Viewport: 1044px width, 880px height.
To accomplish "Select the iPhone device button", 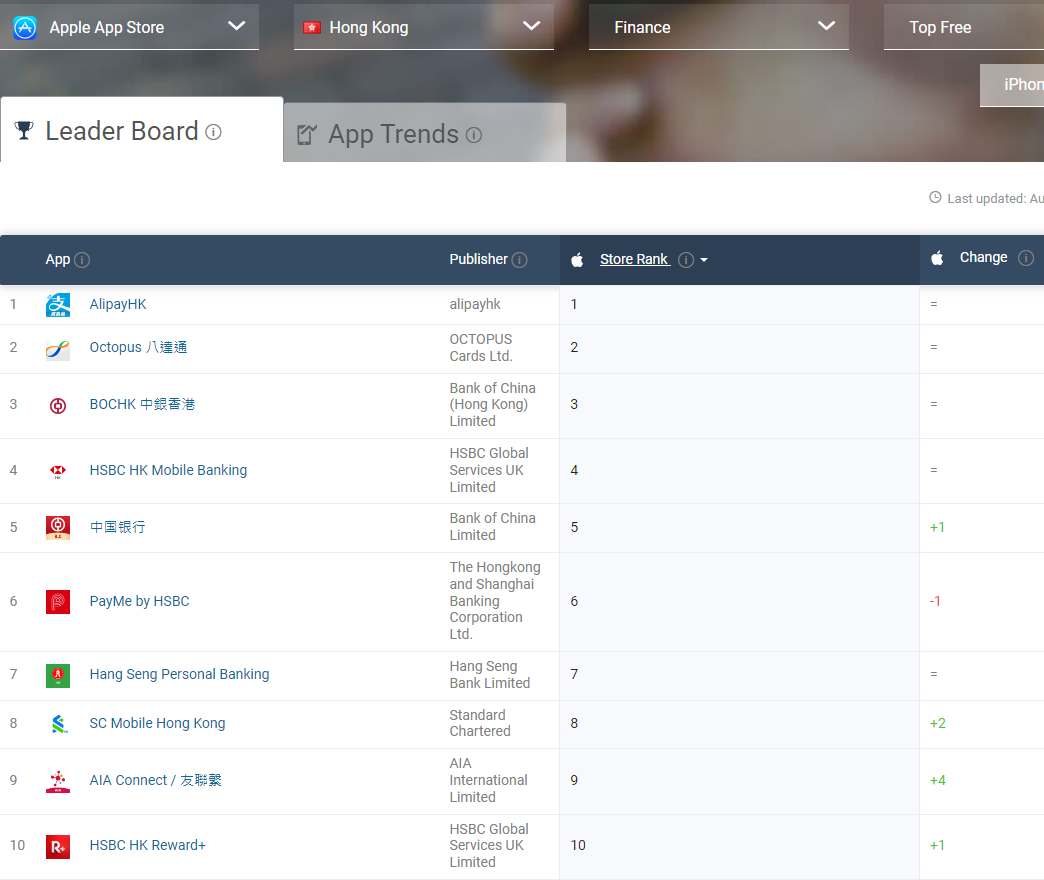I will coord(1012,85).
